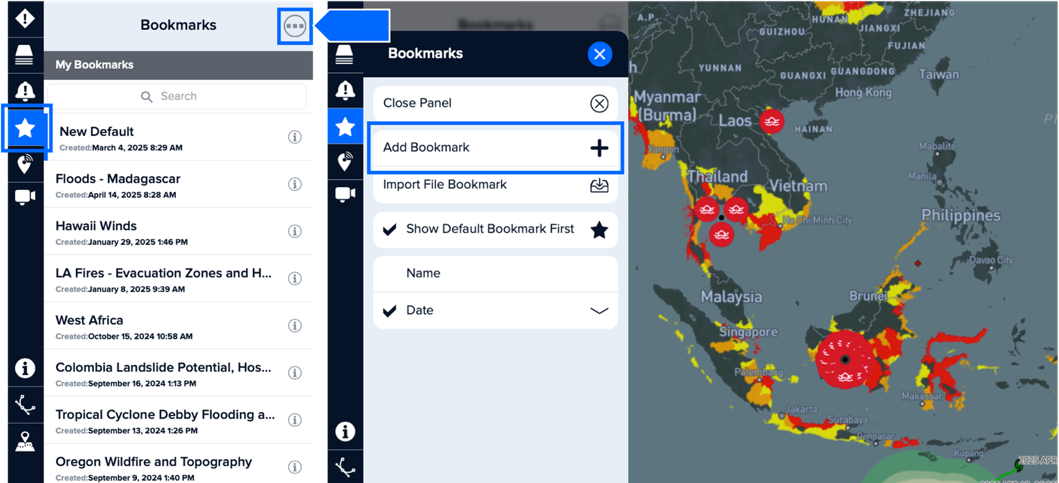
Task: Select star icon in sidebar beside bookmark options menu
Action: tap(345, 126)
